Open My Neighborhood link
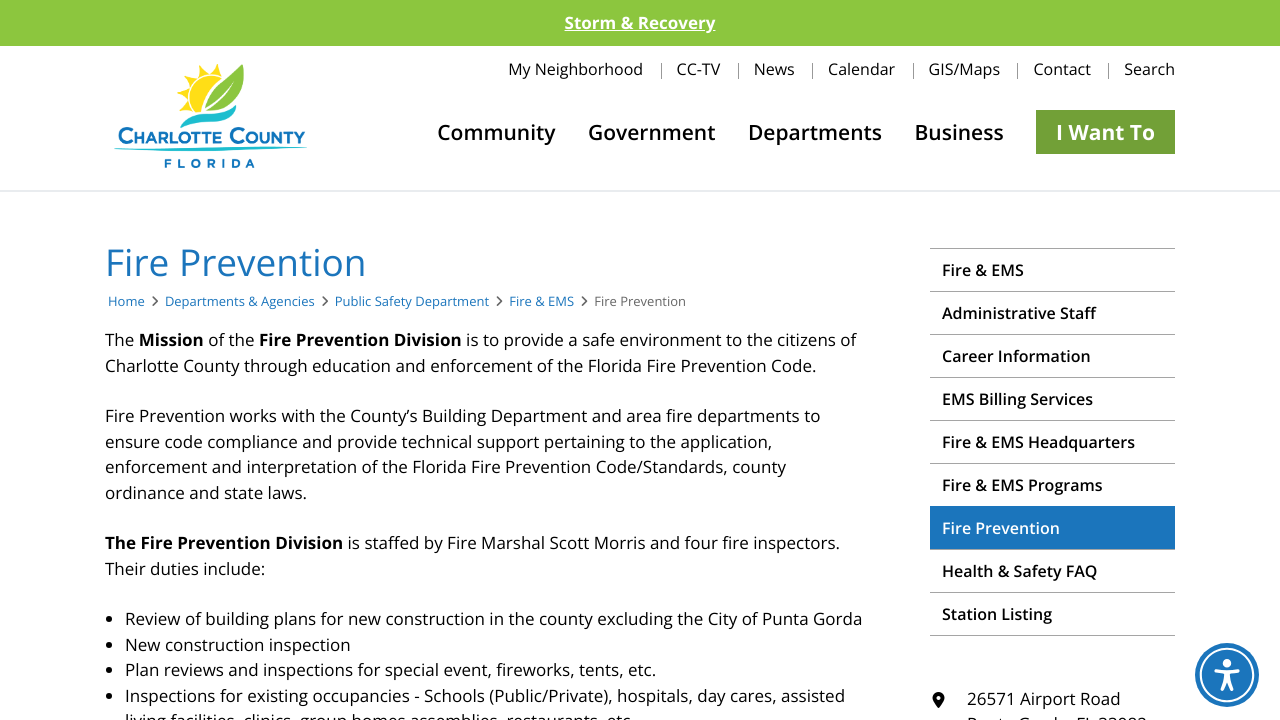Screen dimensions: 1280x720 coord(575,69)
